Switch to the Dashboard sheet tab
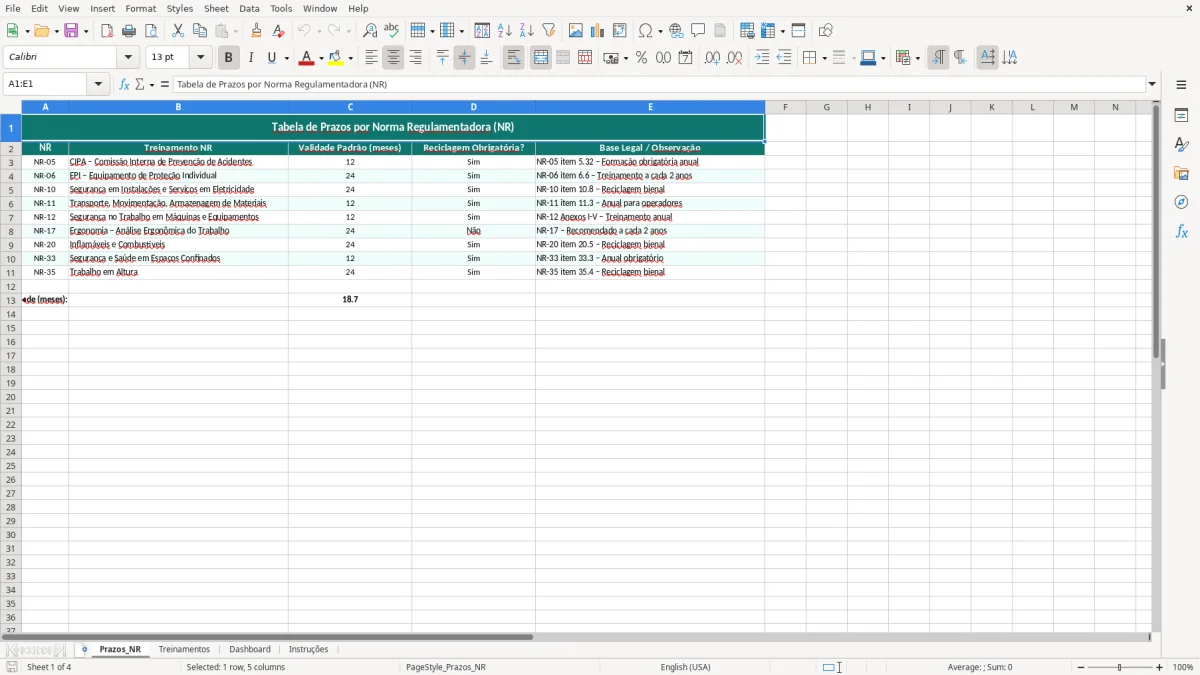Screen dimensions: 1200x675 250,649
